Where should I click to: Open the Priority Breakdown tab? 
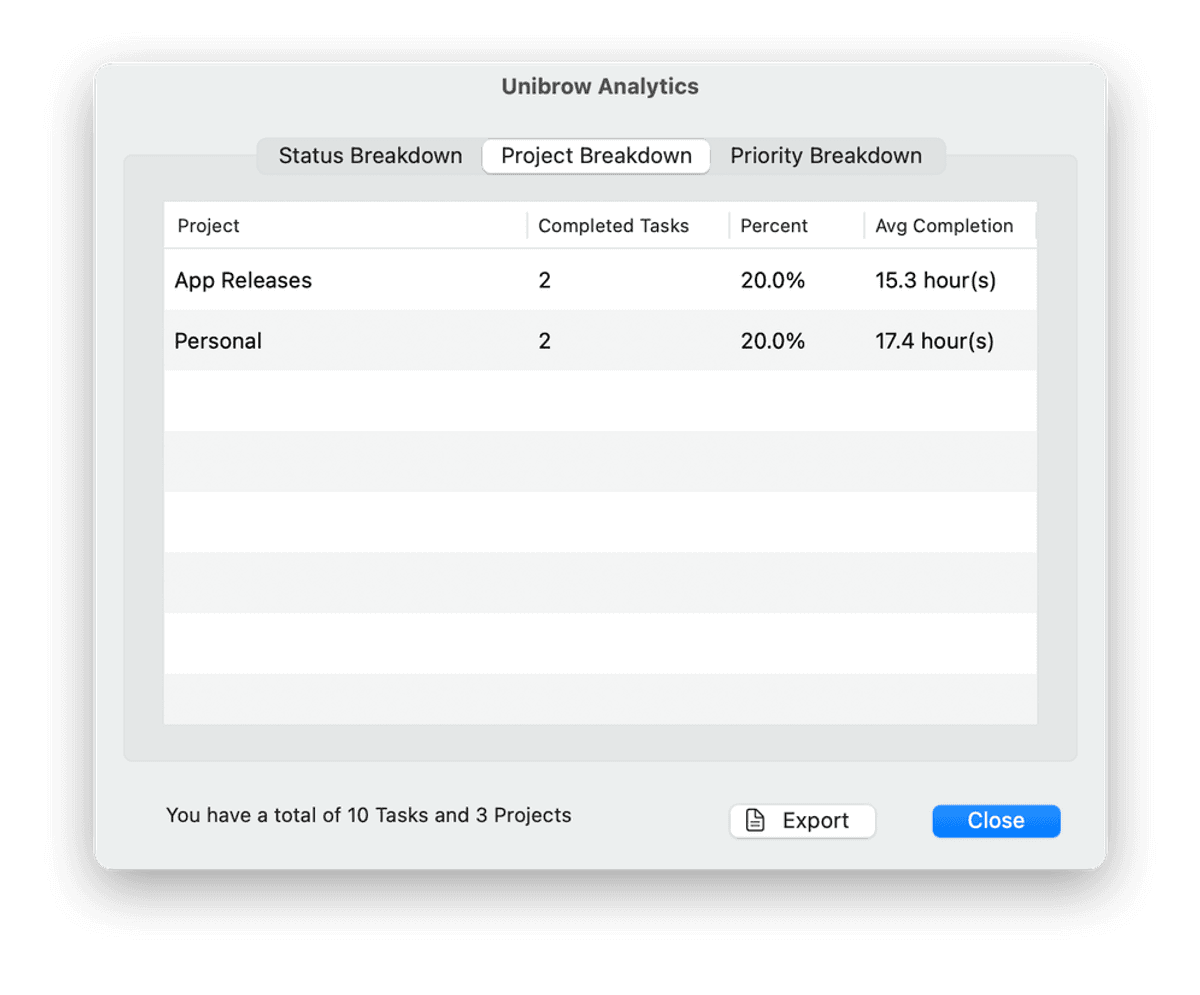point(826,156)
